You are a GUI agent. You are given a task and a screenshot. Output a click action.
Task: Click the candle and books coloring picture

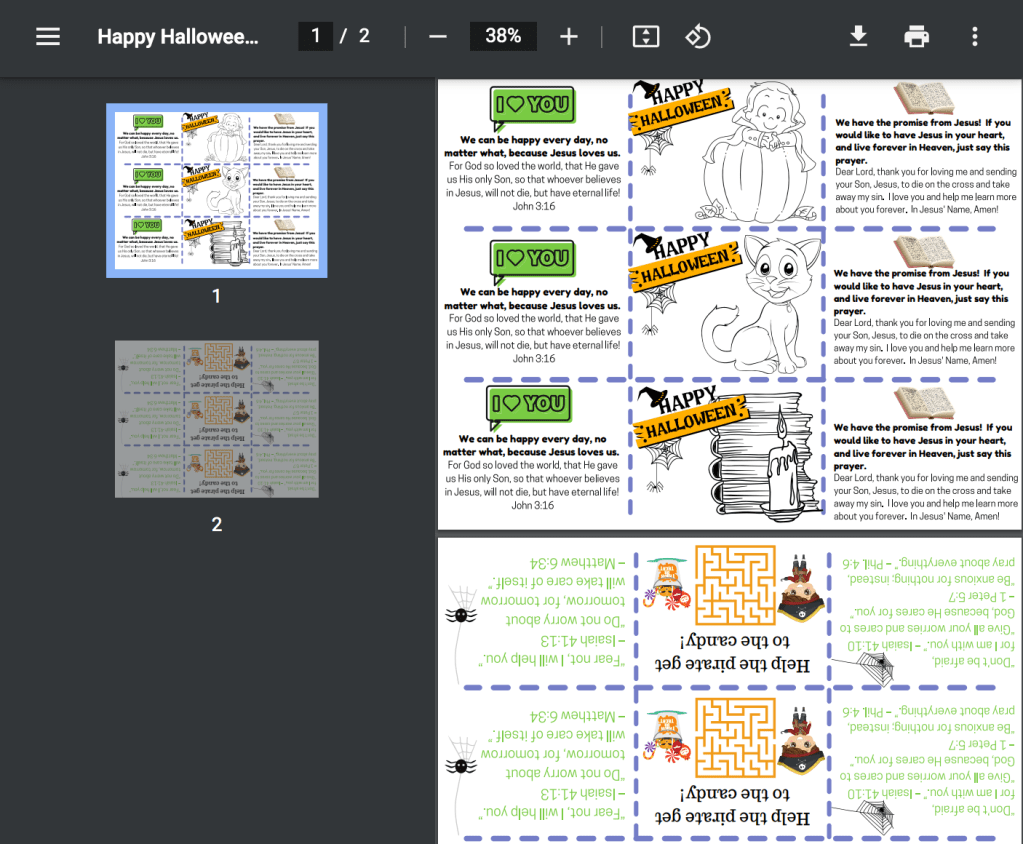coord(760,455)
